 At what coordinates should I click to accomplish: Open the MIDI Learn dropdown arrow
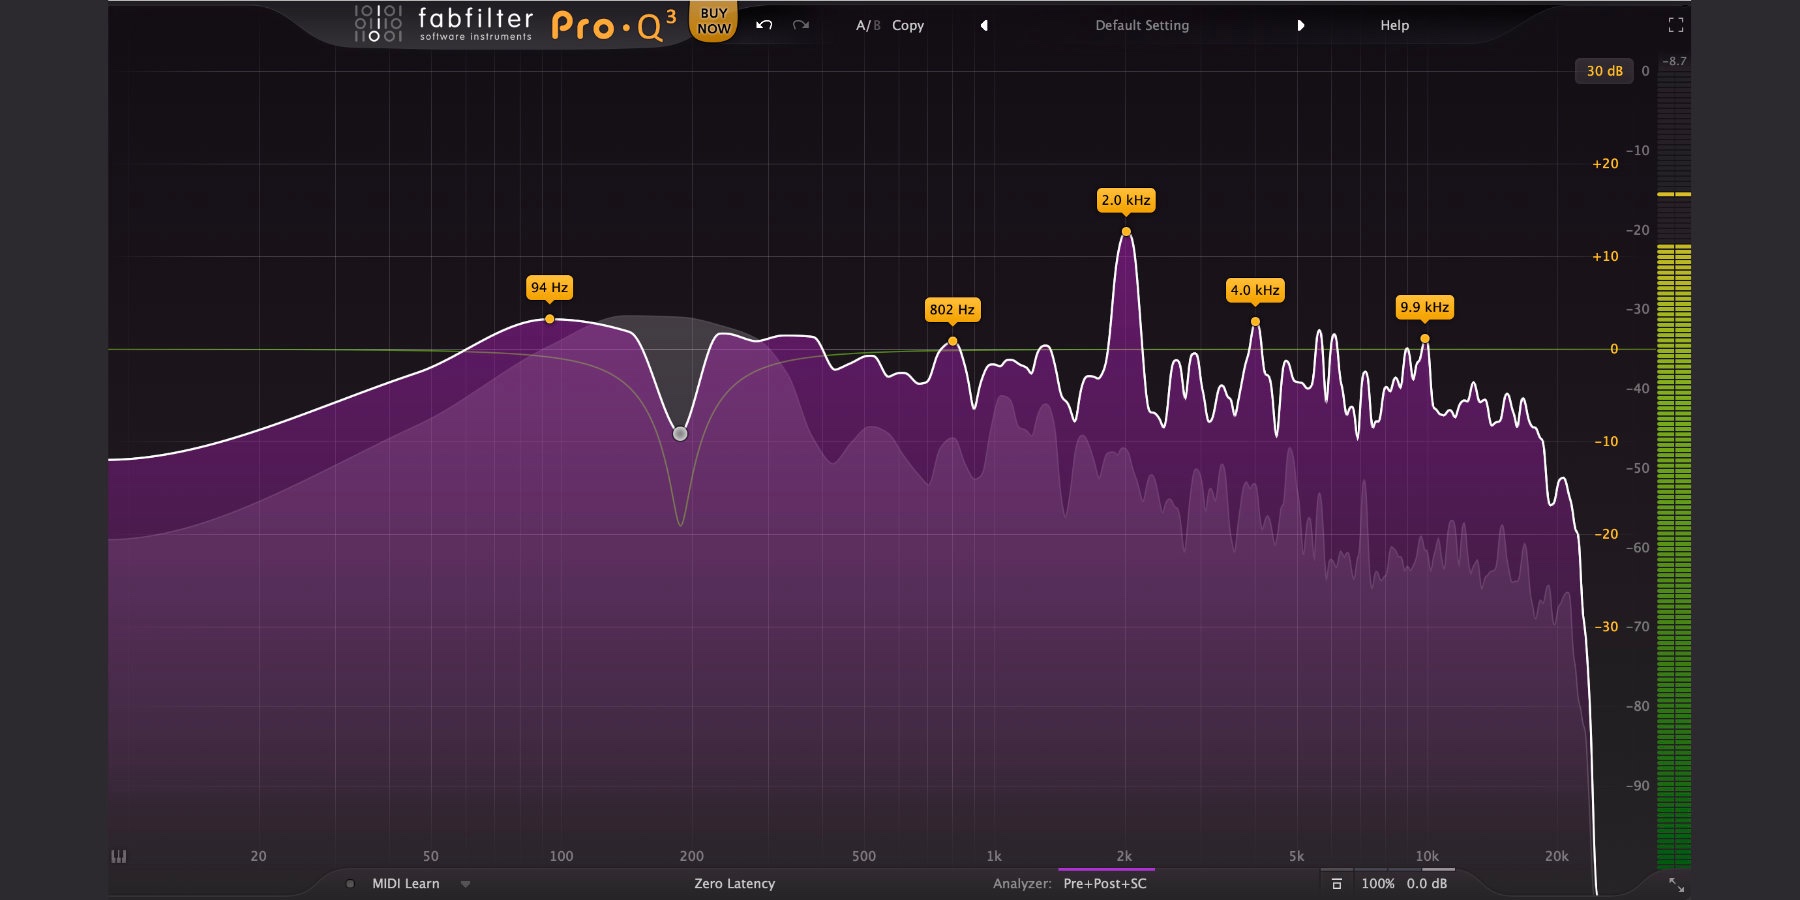tap(463, 884)
